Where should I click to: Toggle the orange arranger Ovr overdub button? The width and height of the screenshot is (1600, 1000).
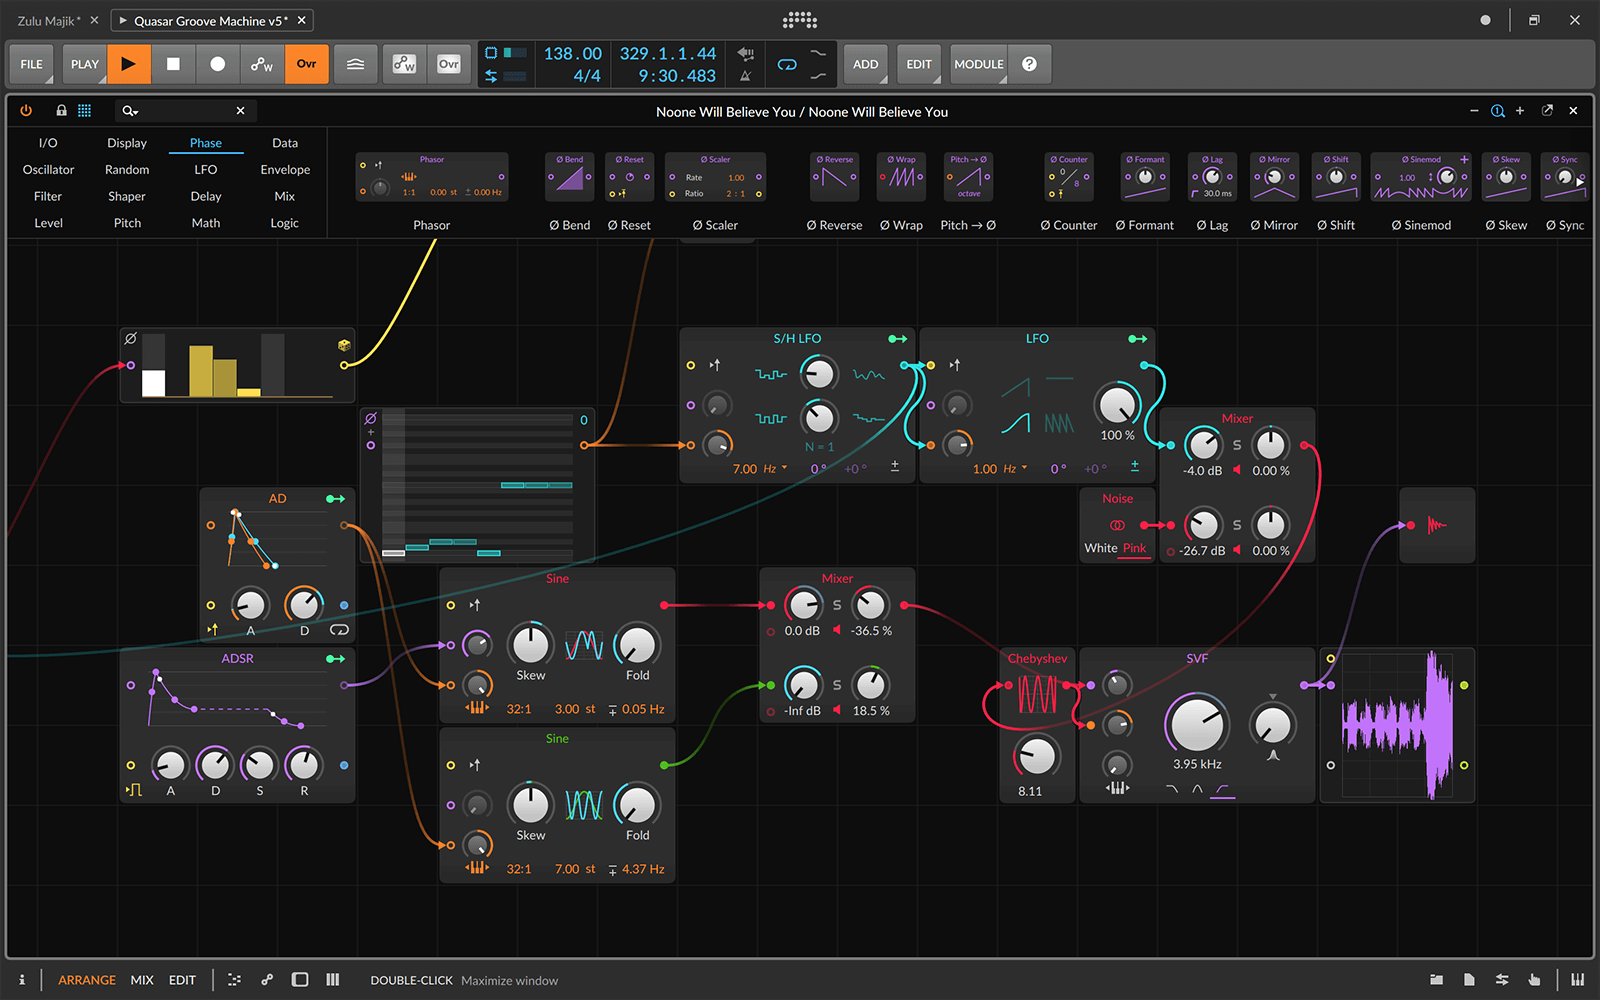click(x=306, y=64)
